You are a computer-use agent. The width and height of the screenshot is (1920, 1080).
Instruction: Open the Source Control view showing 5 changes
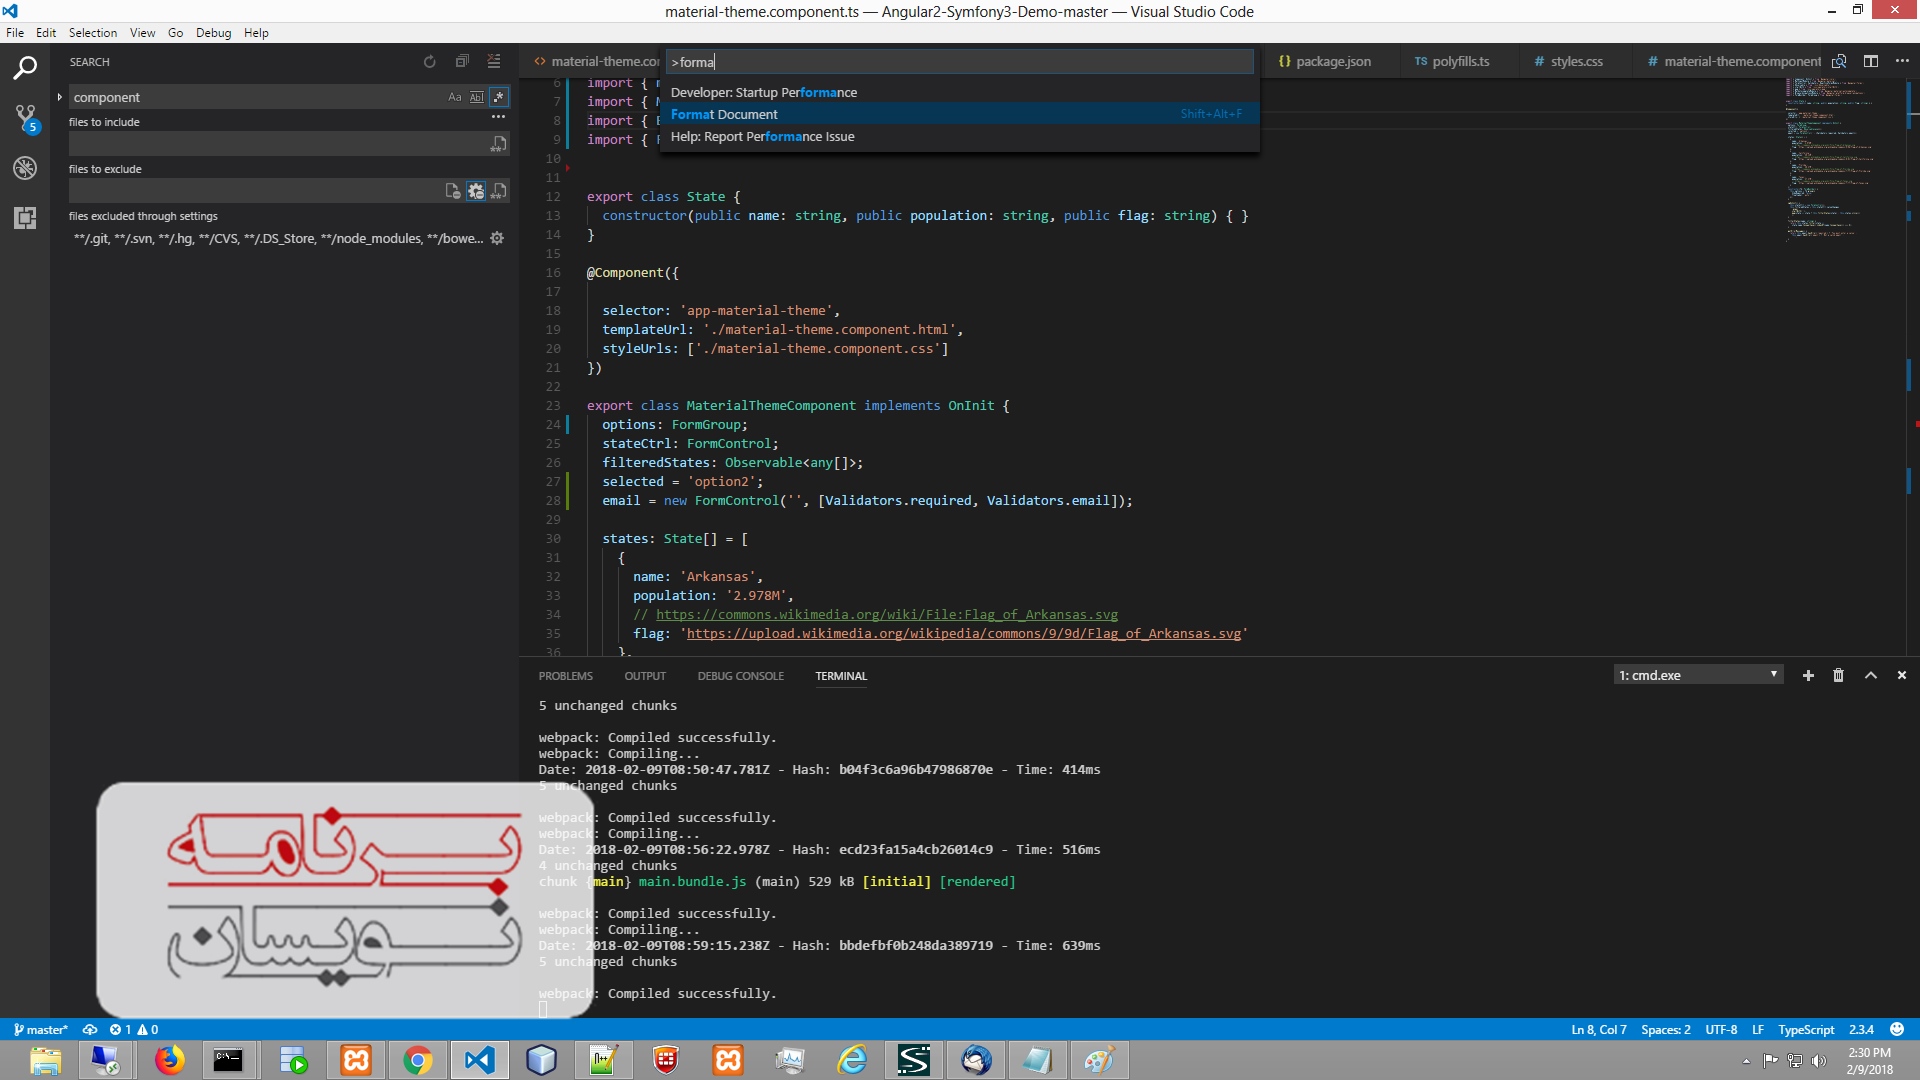coord(24,118)
